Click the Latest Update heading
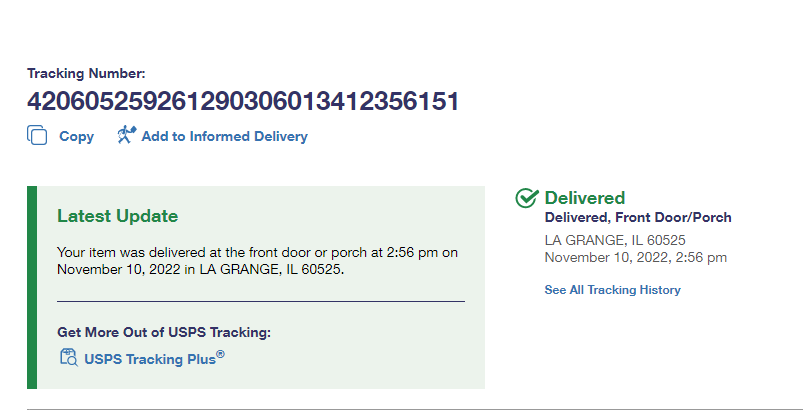This screenshot has height=413, width=803. click(117, 216)
